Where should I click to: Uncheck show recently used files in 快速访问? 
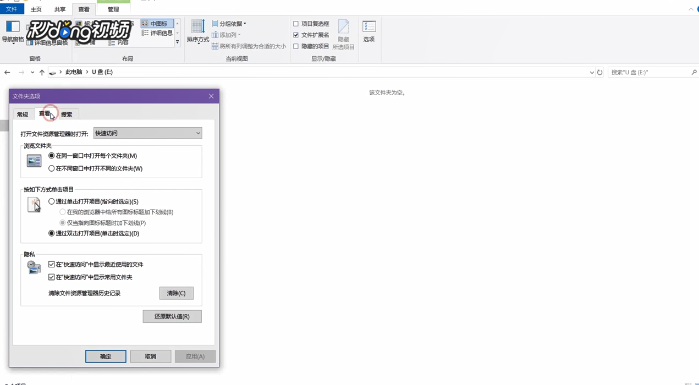coord(51,264)
